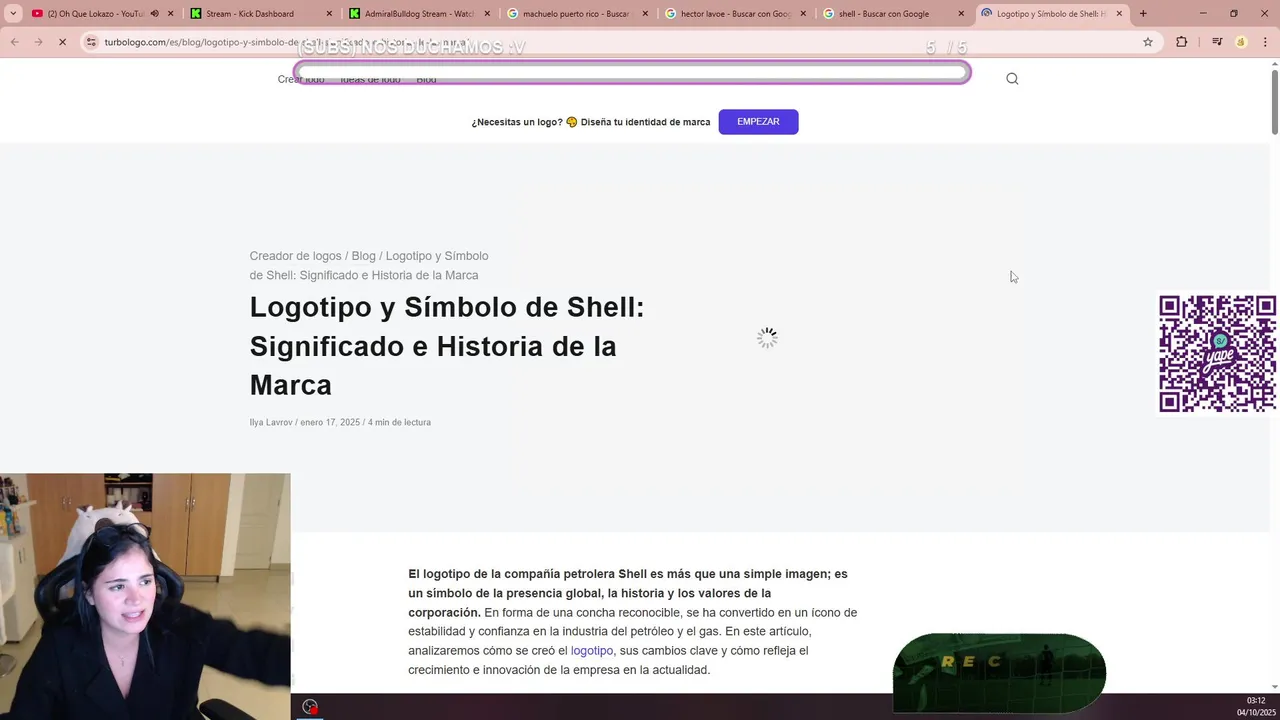
Task: Open the Crear logo menu item
Action: coord(301,79)
